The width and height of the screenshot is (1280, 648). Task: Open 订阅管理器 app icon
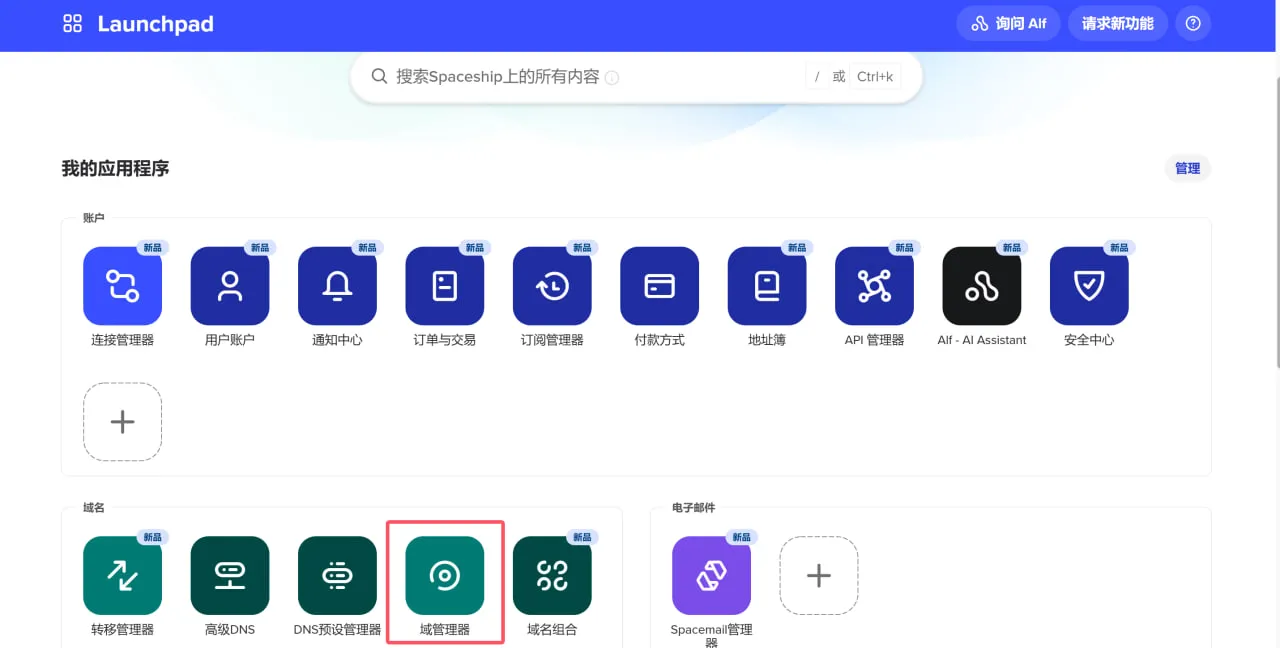552,286
